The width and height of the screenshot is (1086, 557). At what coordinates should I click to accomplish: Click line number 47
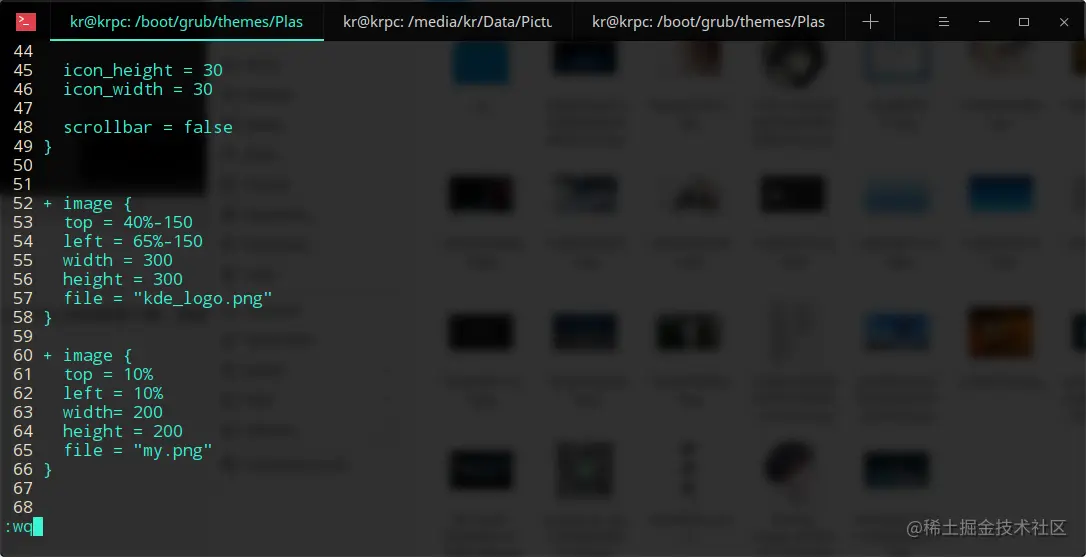point(23,108)
